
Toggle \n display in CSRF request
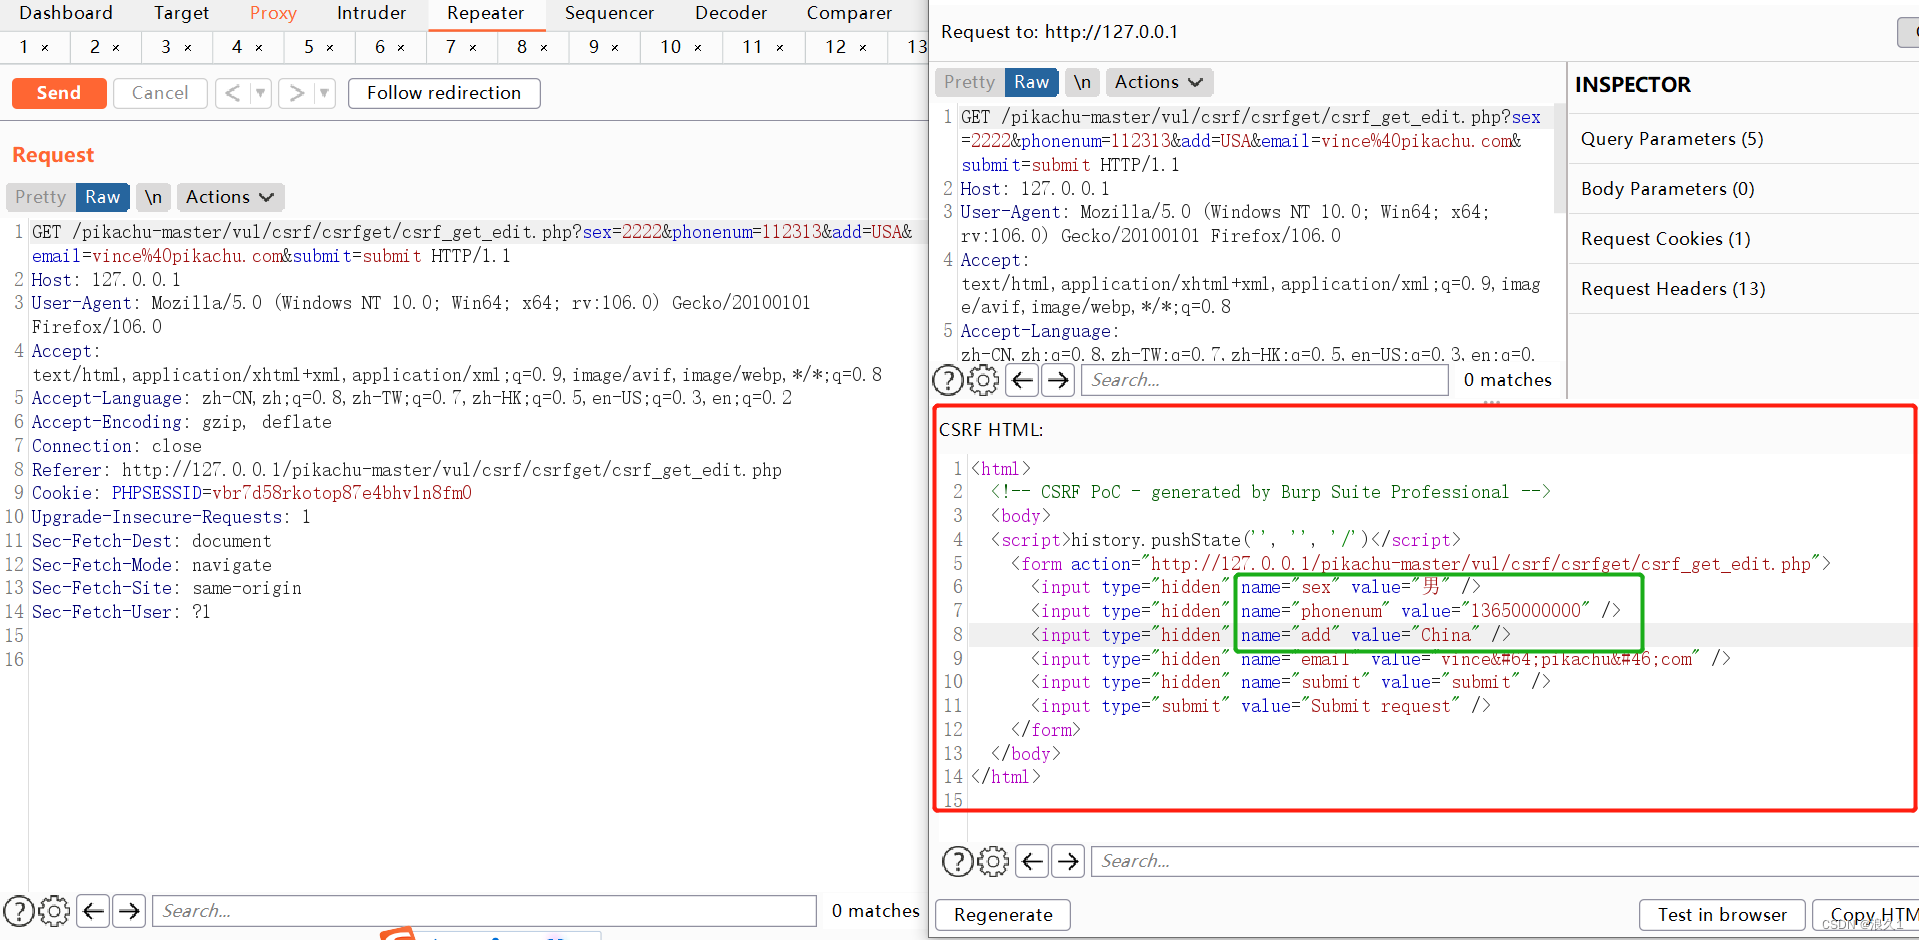(1082, 82)
